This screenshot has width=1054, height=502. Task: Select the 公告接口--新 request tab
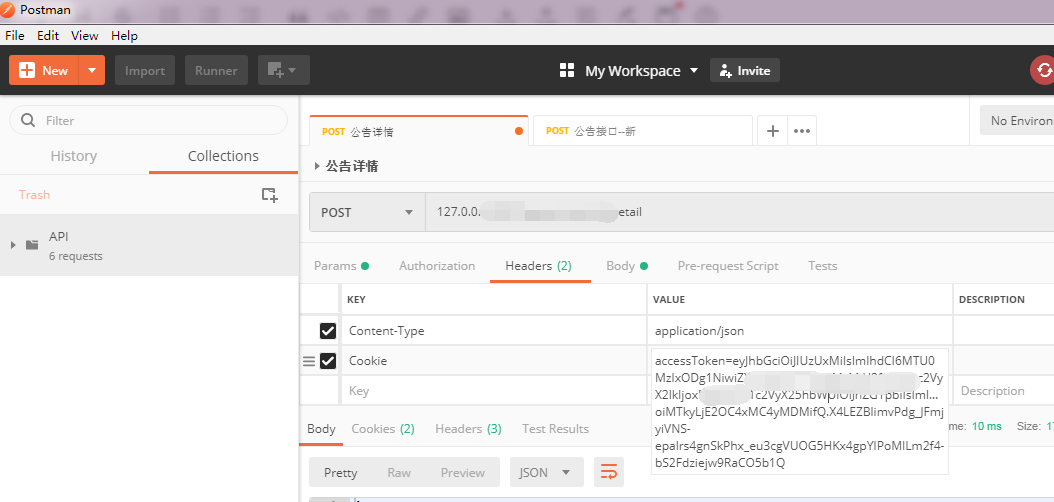point(642,131)
